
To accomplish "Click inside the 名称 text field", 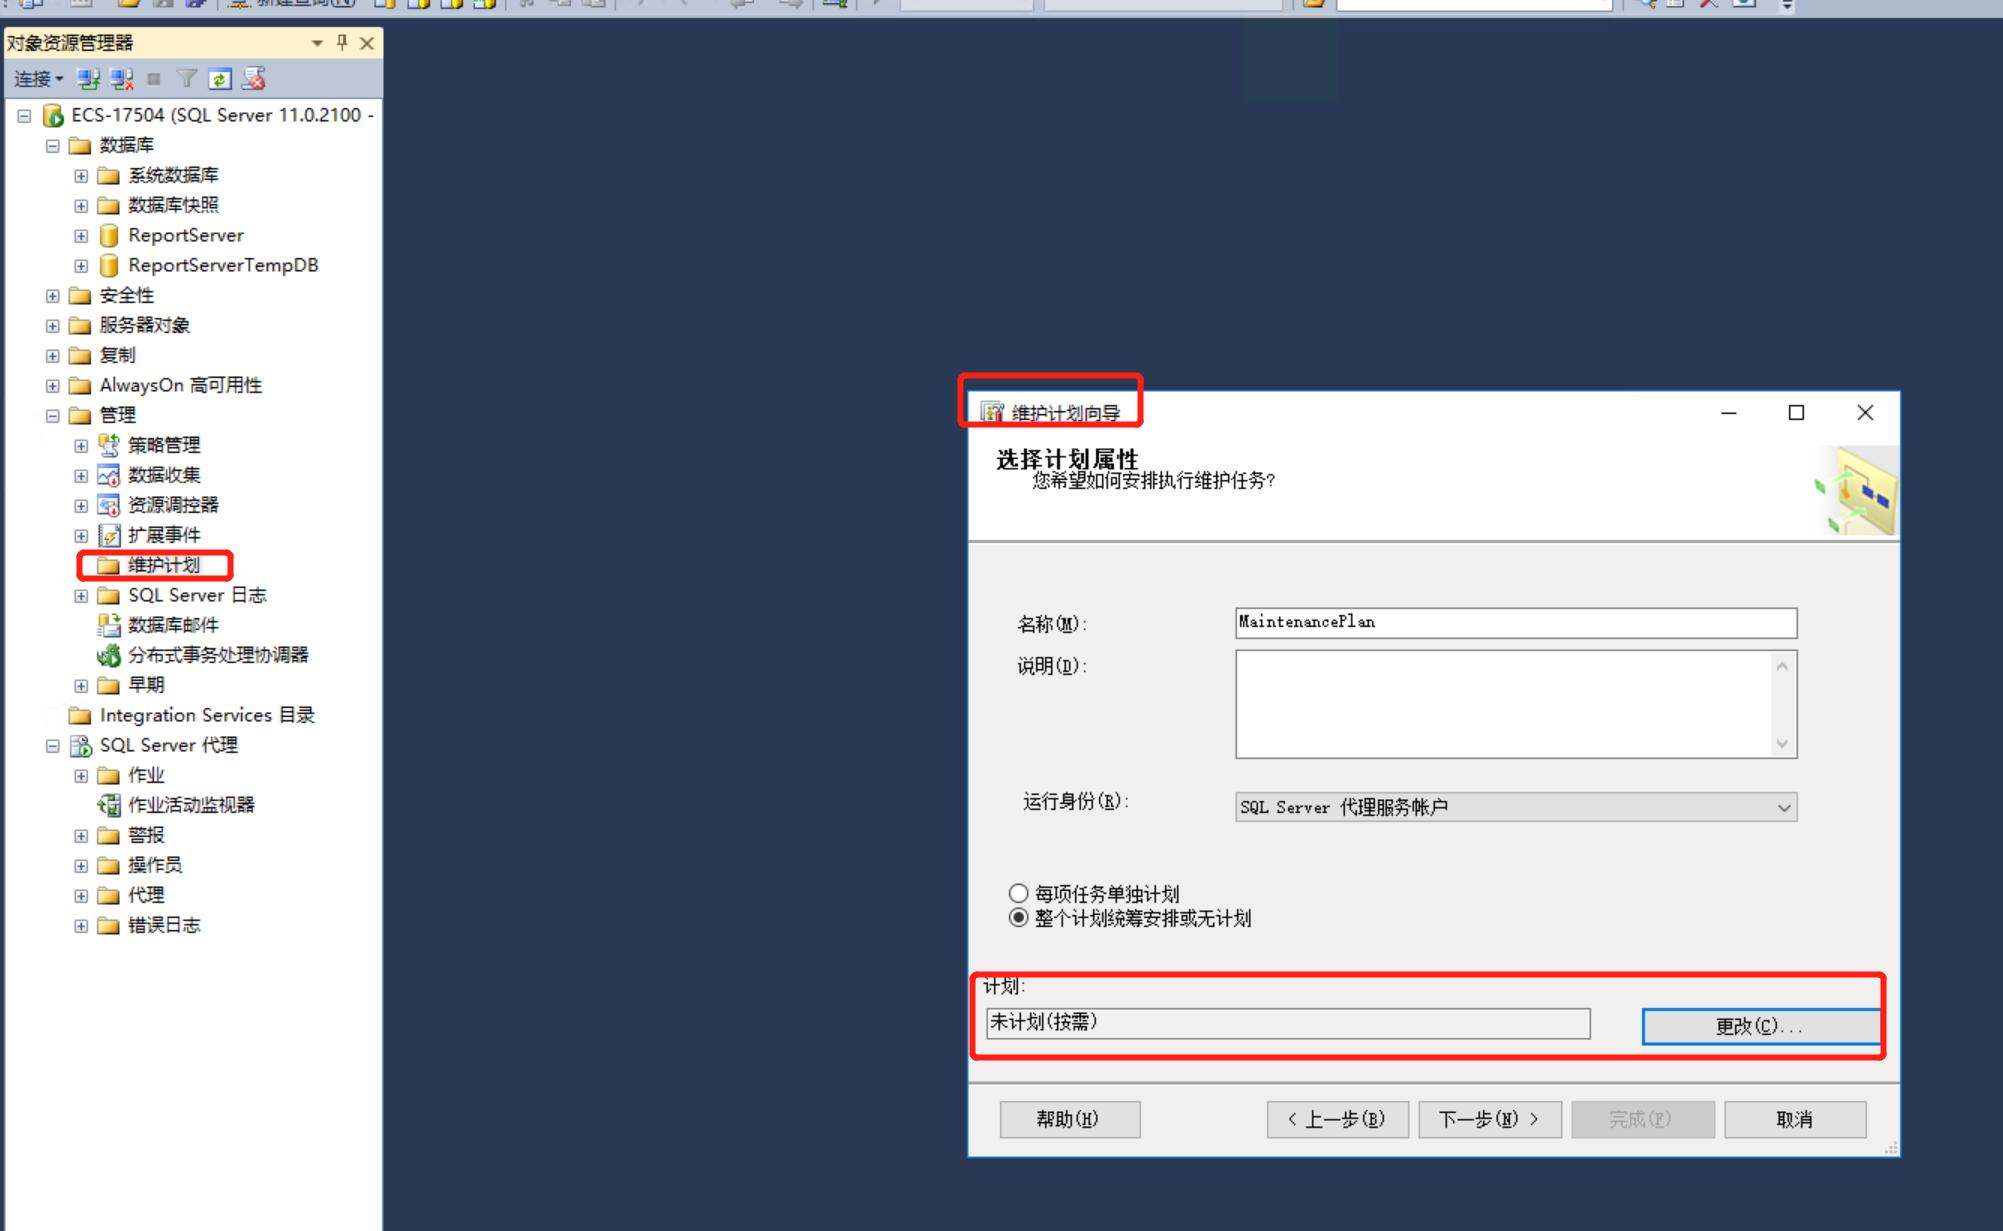I will (1515, 622).
